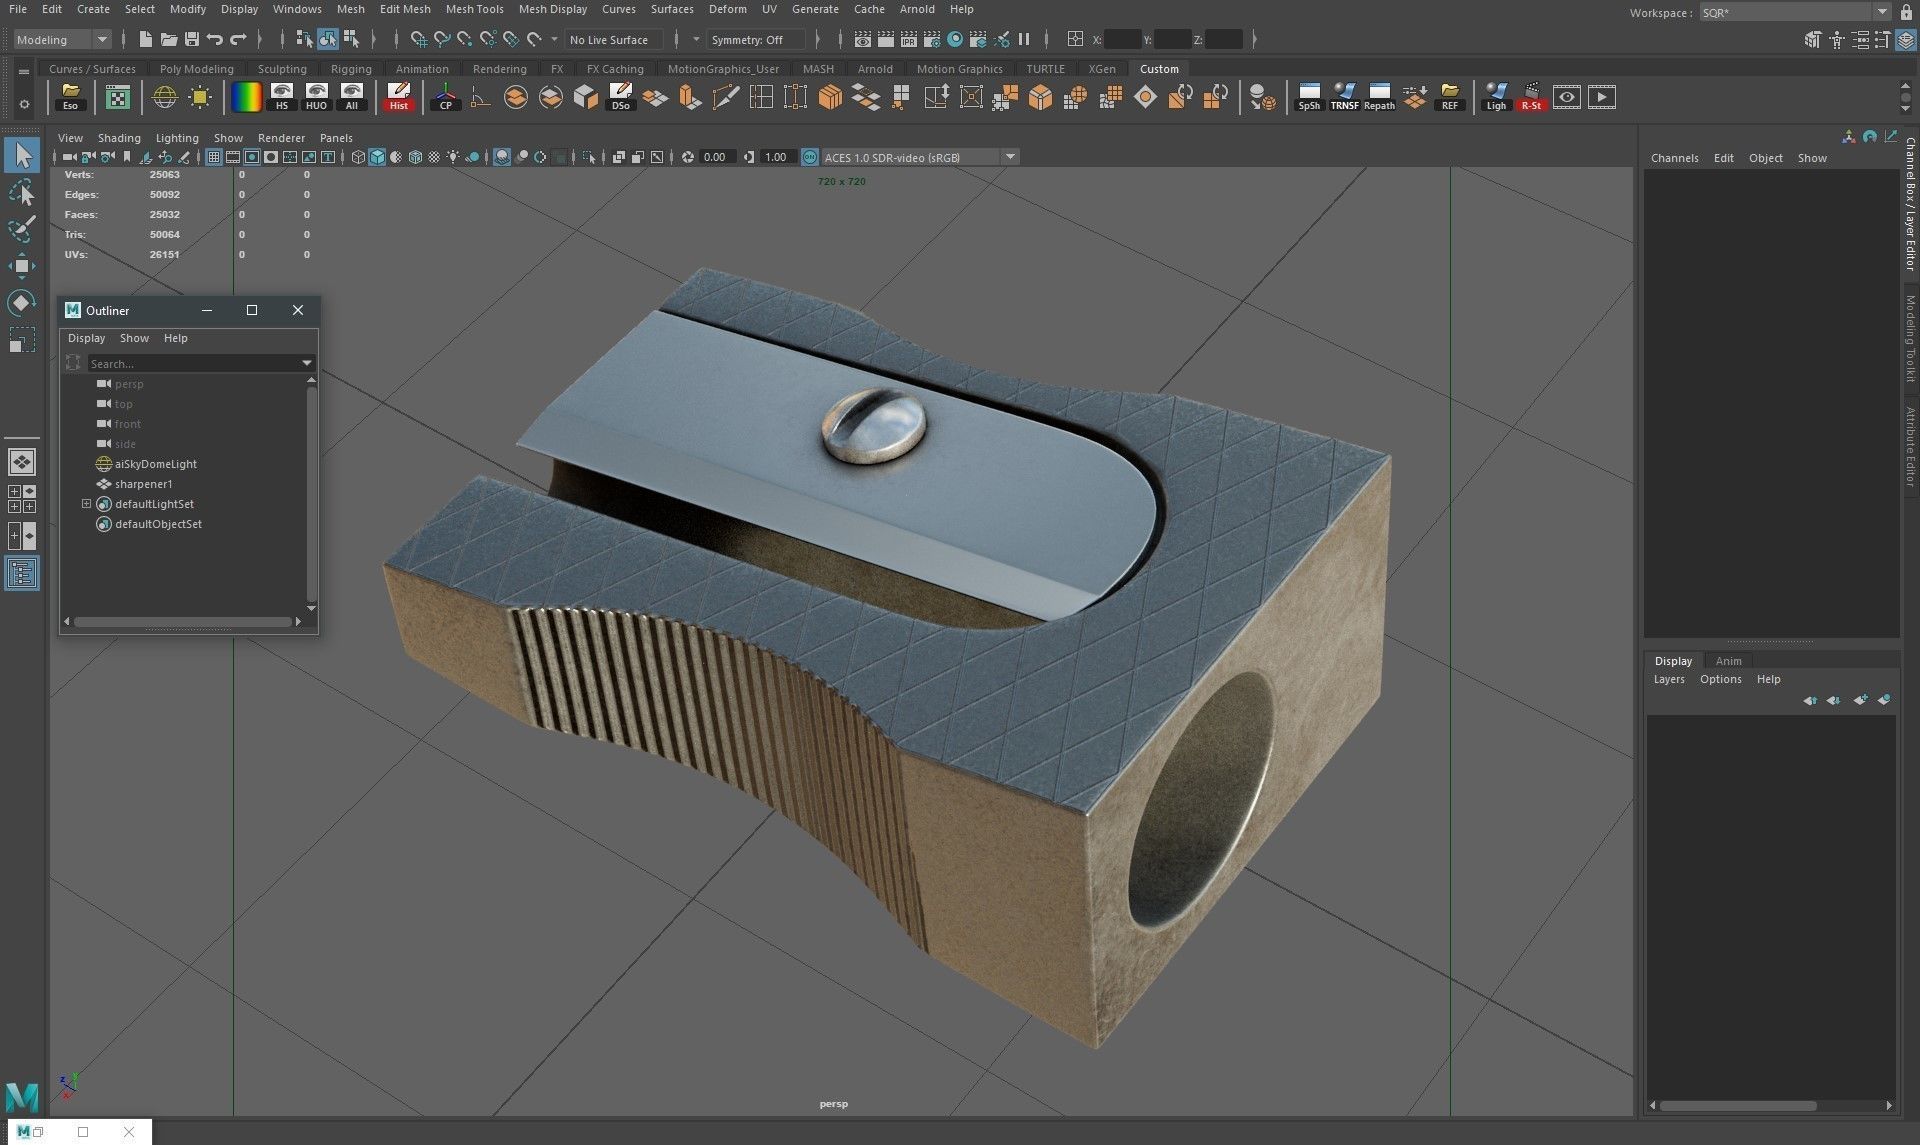Viewport: 1920px width, 1145px height.
Task: Open the Anim tab in layer editor
Action: click(x=1728, y=661)
